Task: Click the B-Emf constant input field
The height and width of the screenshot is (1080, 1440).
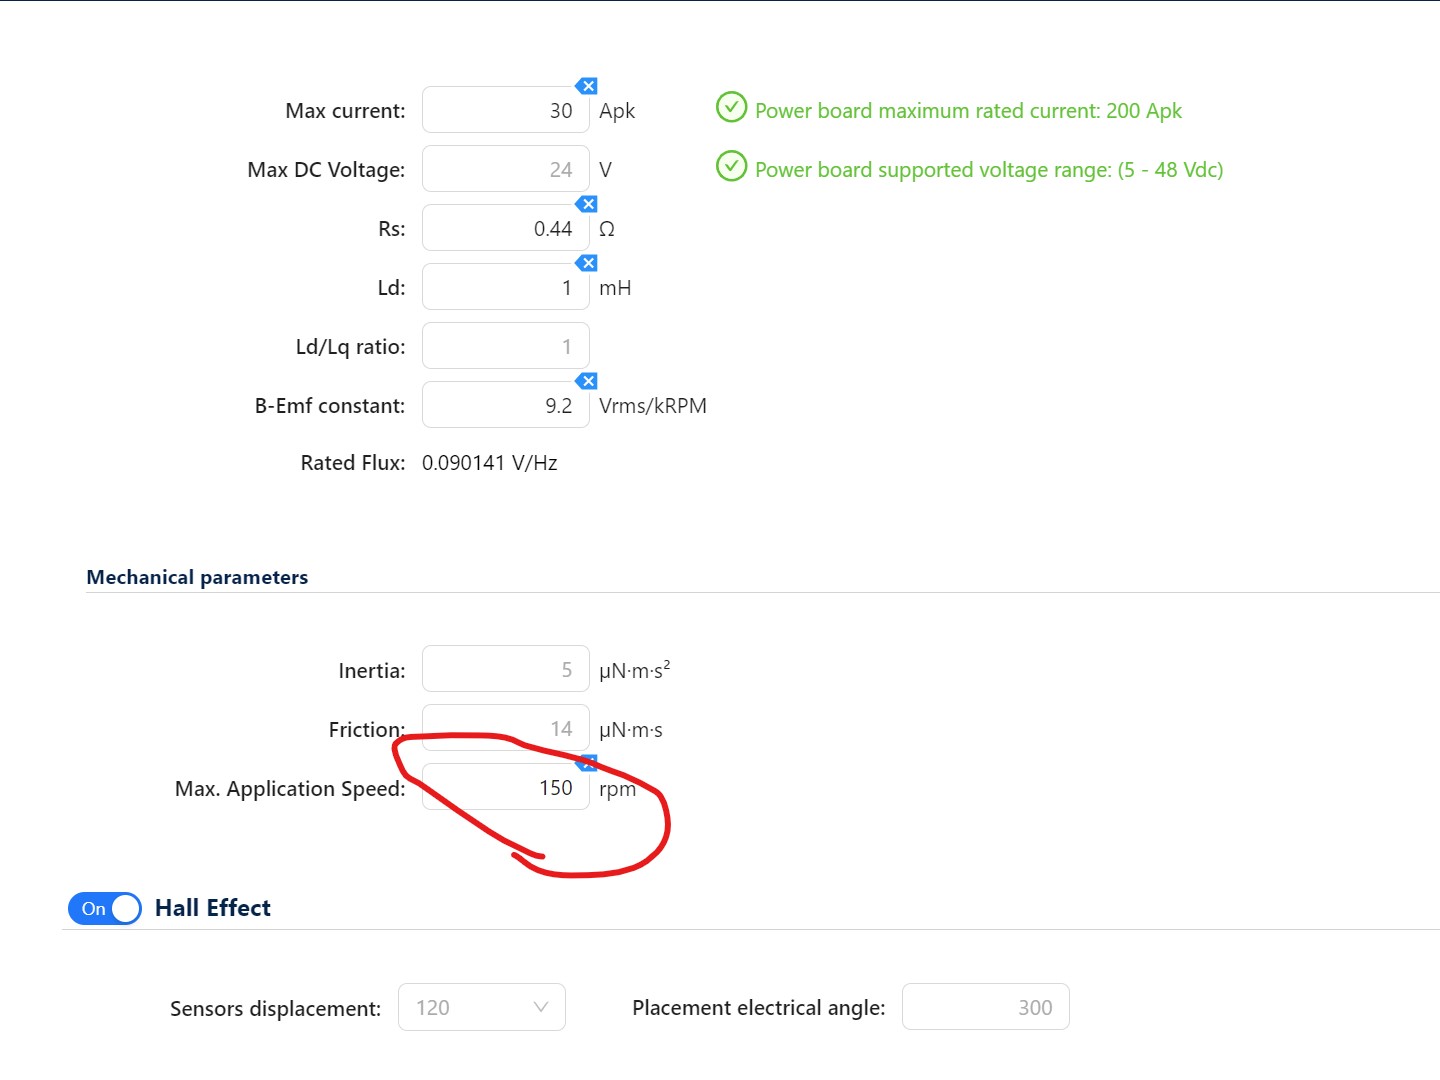Action: pos(505,404)
